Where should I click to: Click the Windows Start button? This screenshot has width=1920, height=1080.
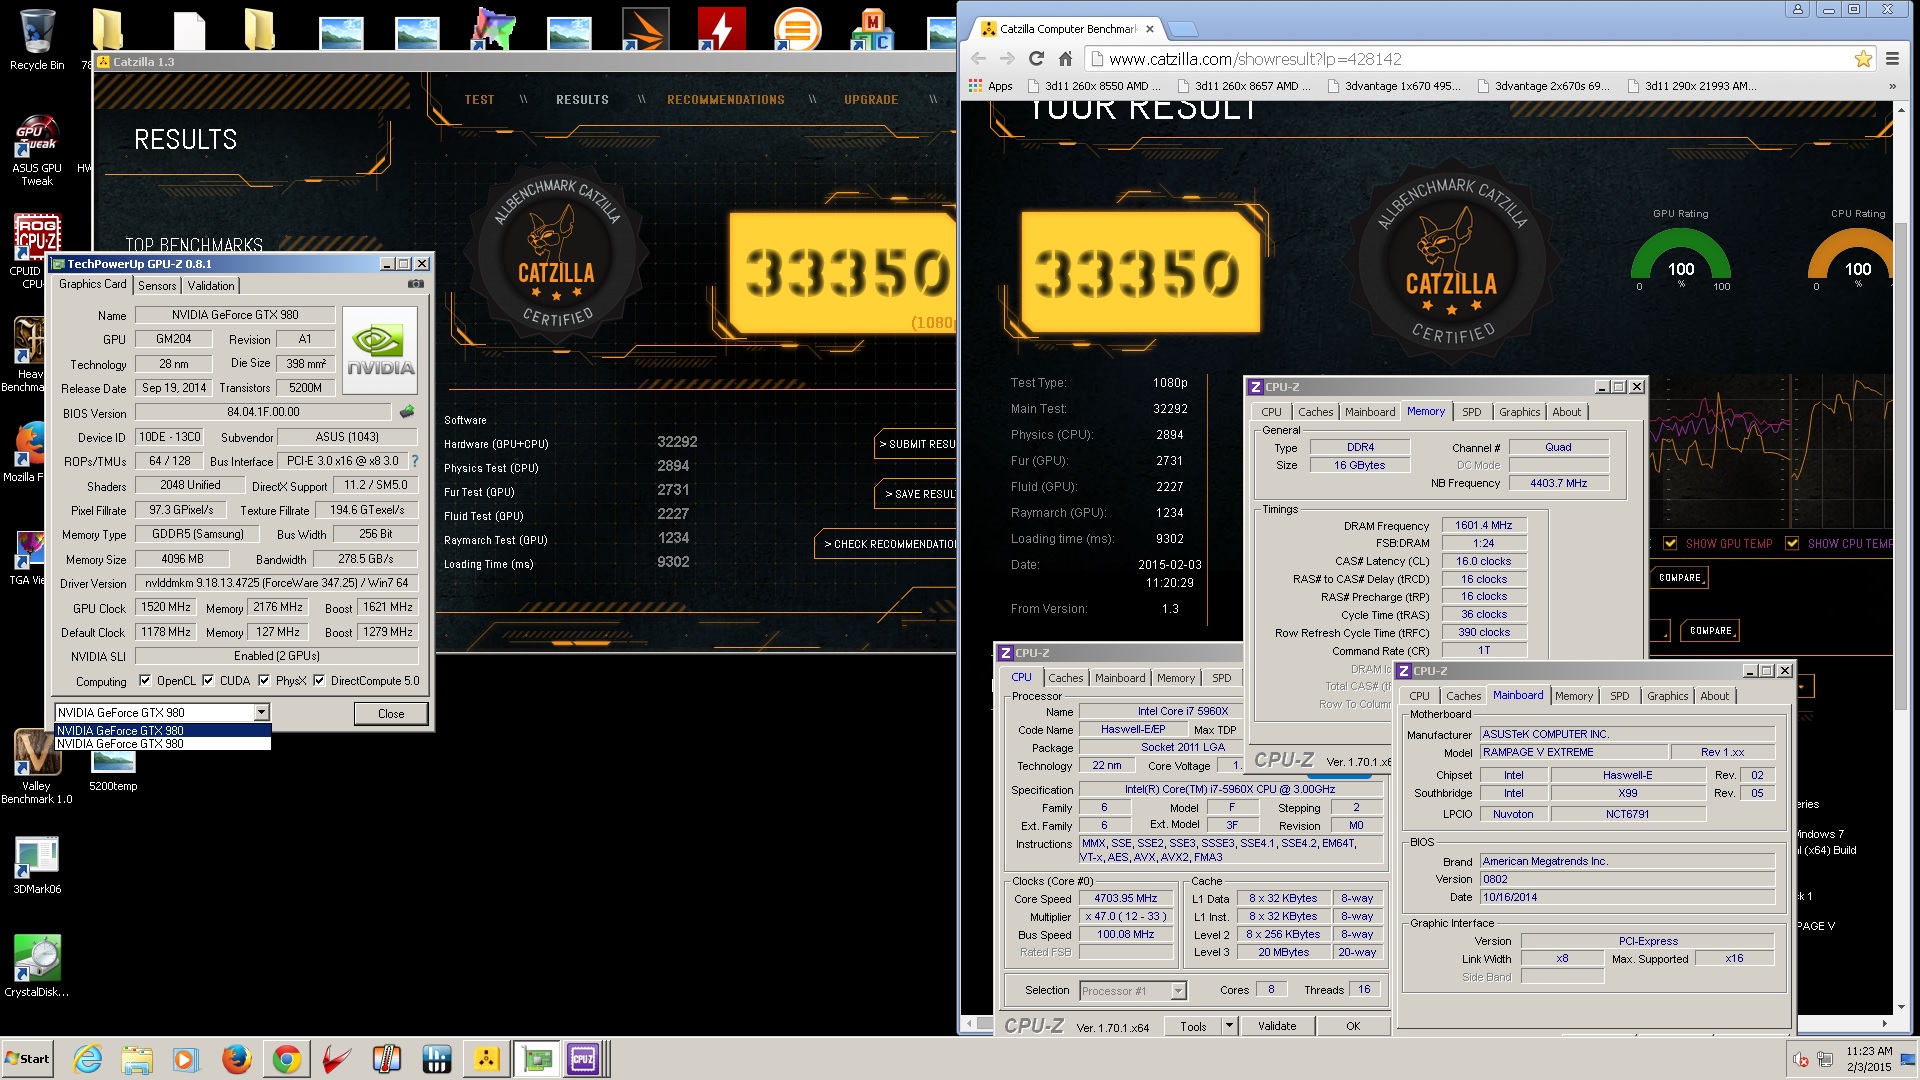[28, 1059]
